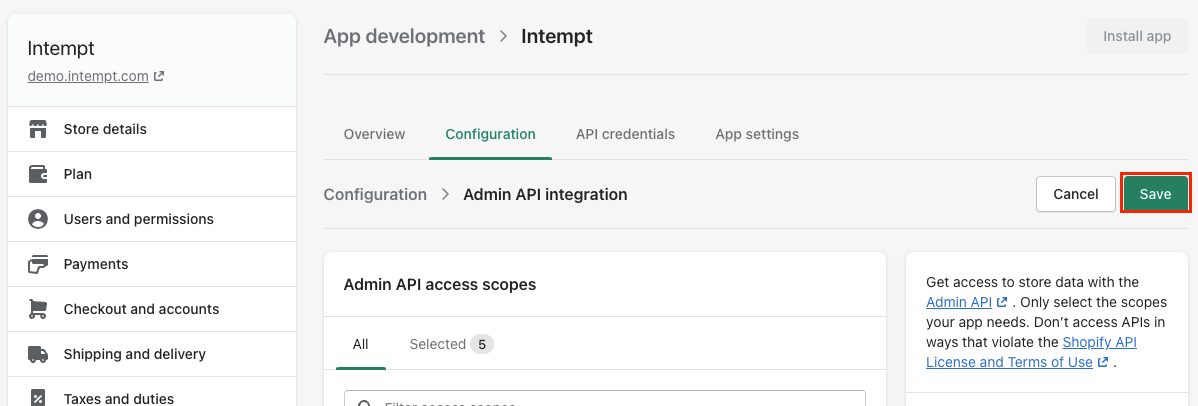Click external link icon after Terms of Use
Viewport: 1198px width, 406px height.
tap(1102, 362)
